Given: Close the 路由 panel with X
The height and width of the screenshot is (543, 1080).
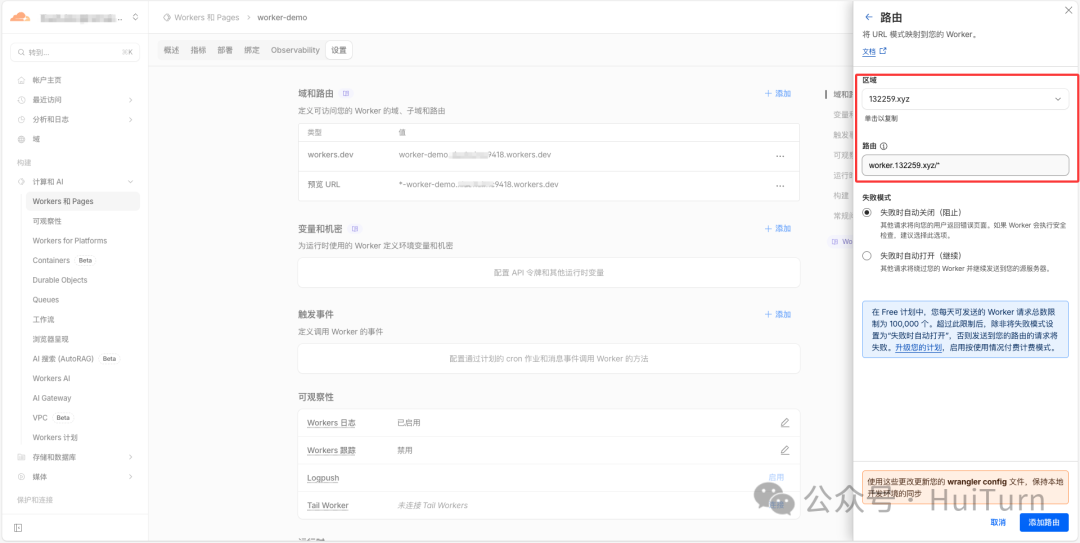Looking at the screenshot, I should click(x=1069, y=9).
